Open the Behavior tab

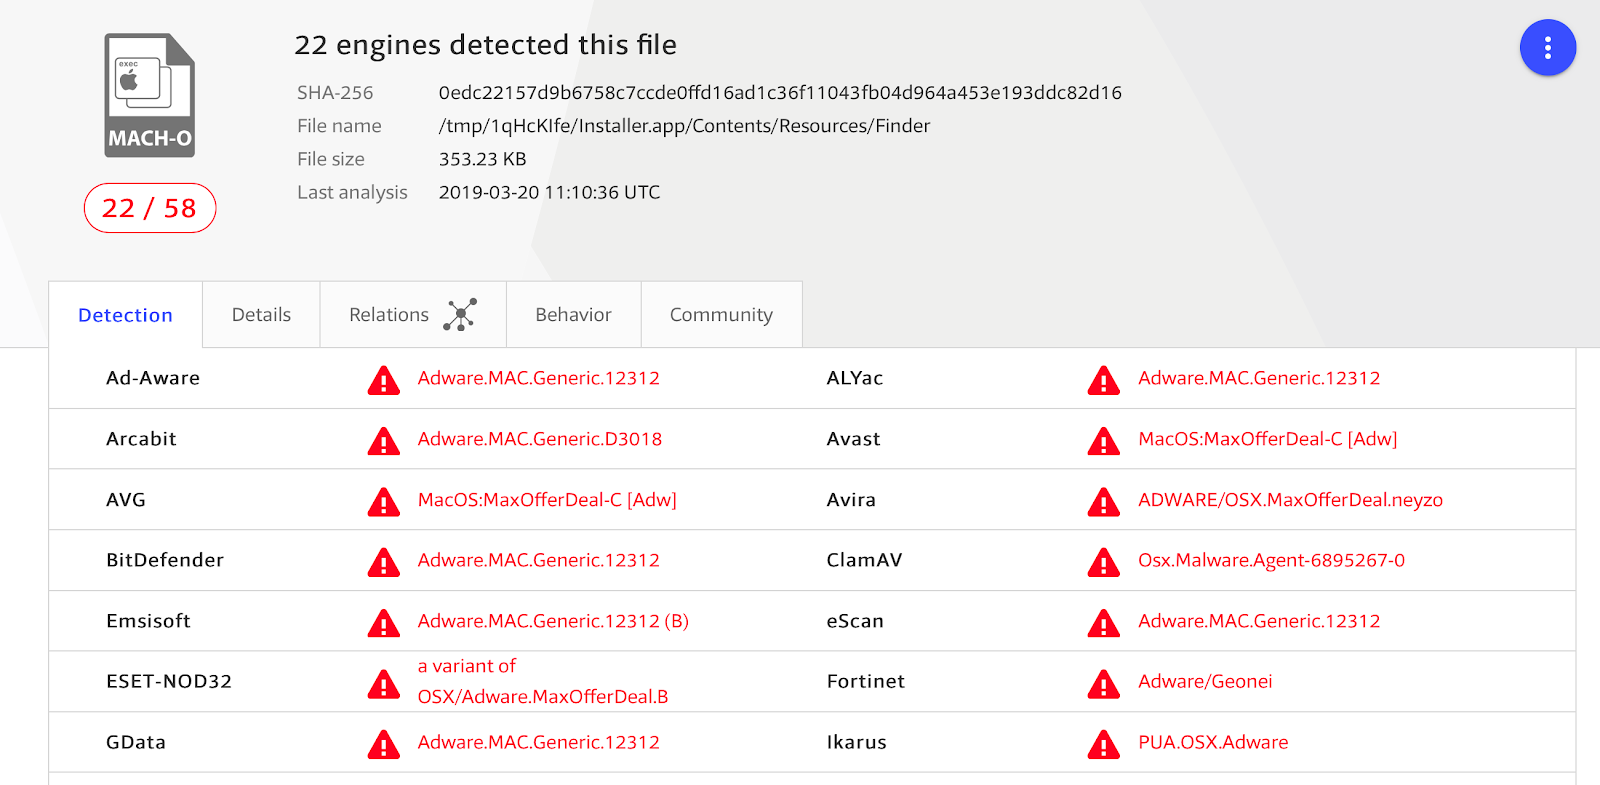click(573, 315)
